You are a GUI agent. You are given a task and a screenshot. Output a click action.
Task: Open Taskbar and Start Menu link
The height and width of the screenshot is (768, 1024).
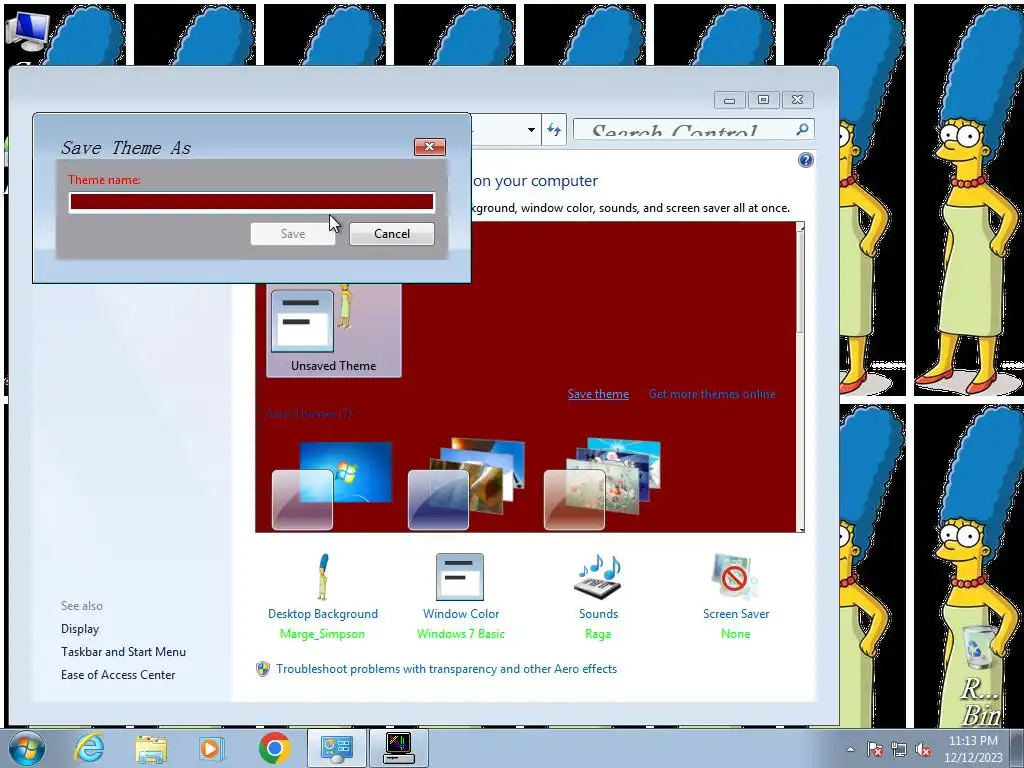pos(123,652)
